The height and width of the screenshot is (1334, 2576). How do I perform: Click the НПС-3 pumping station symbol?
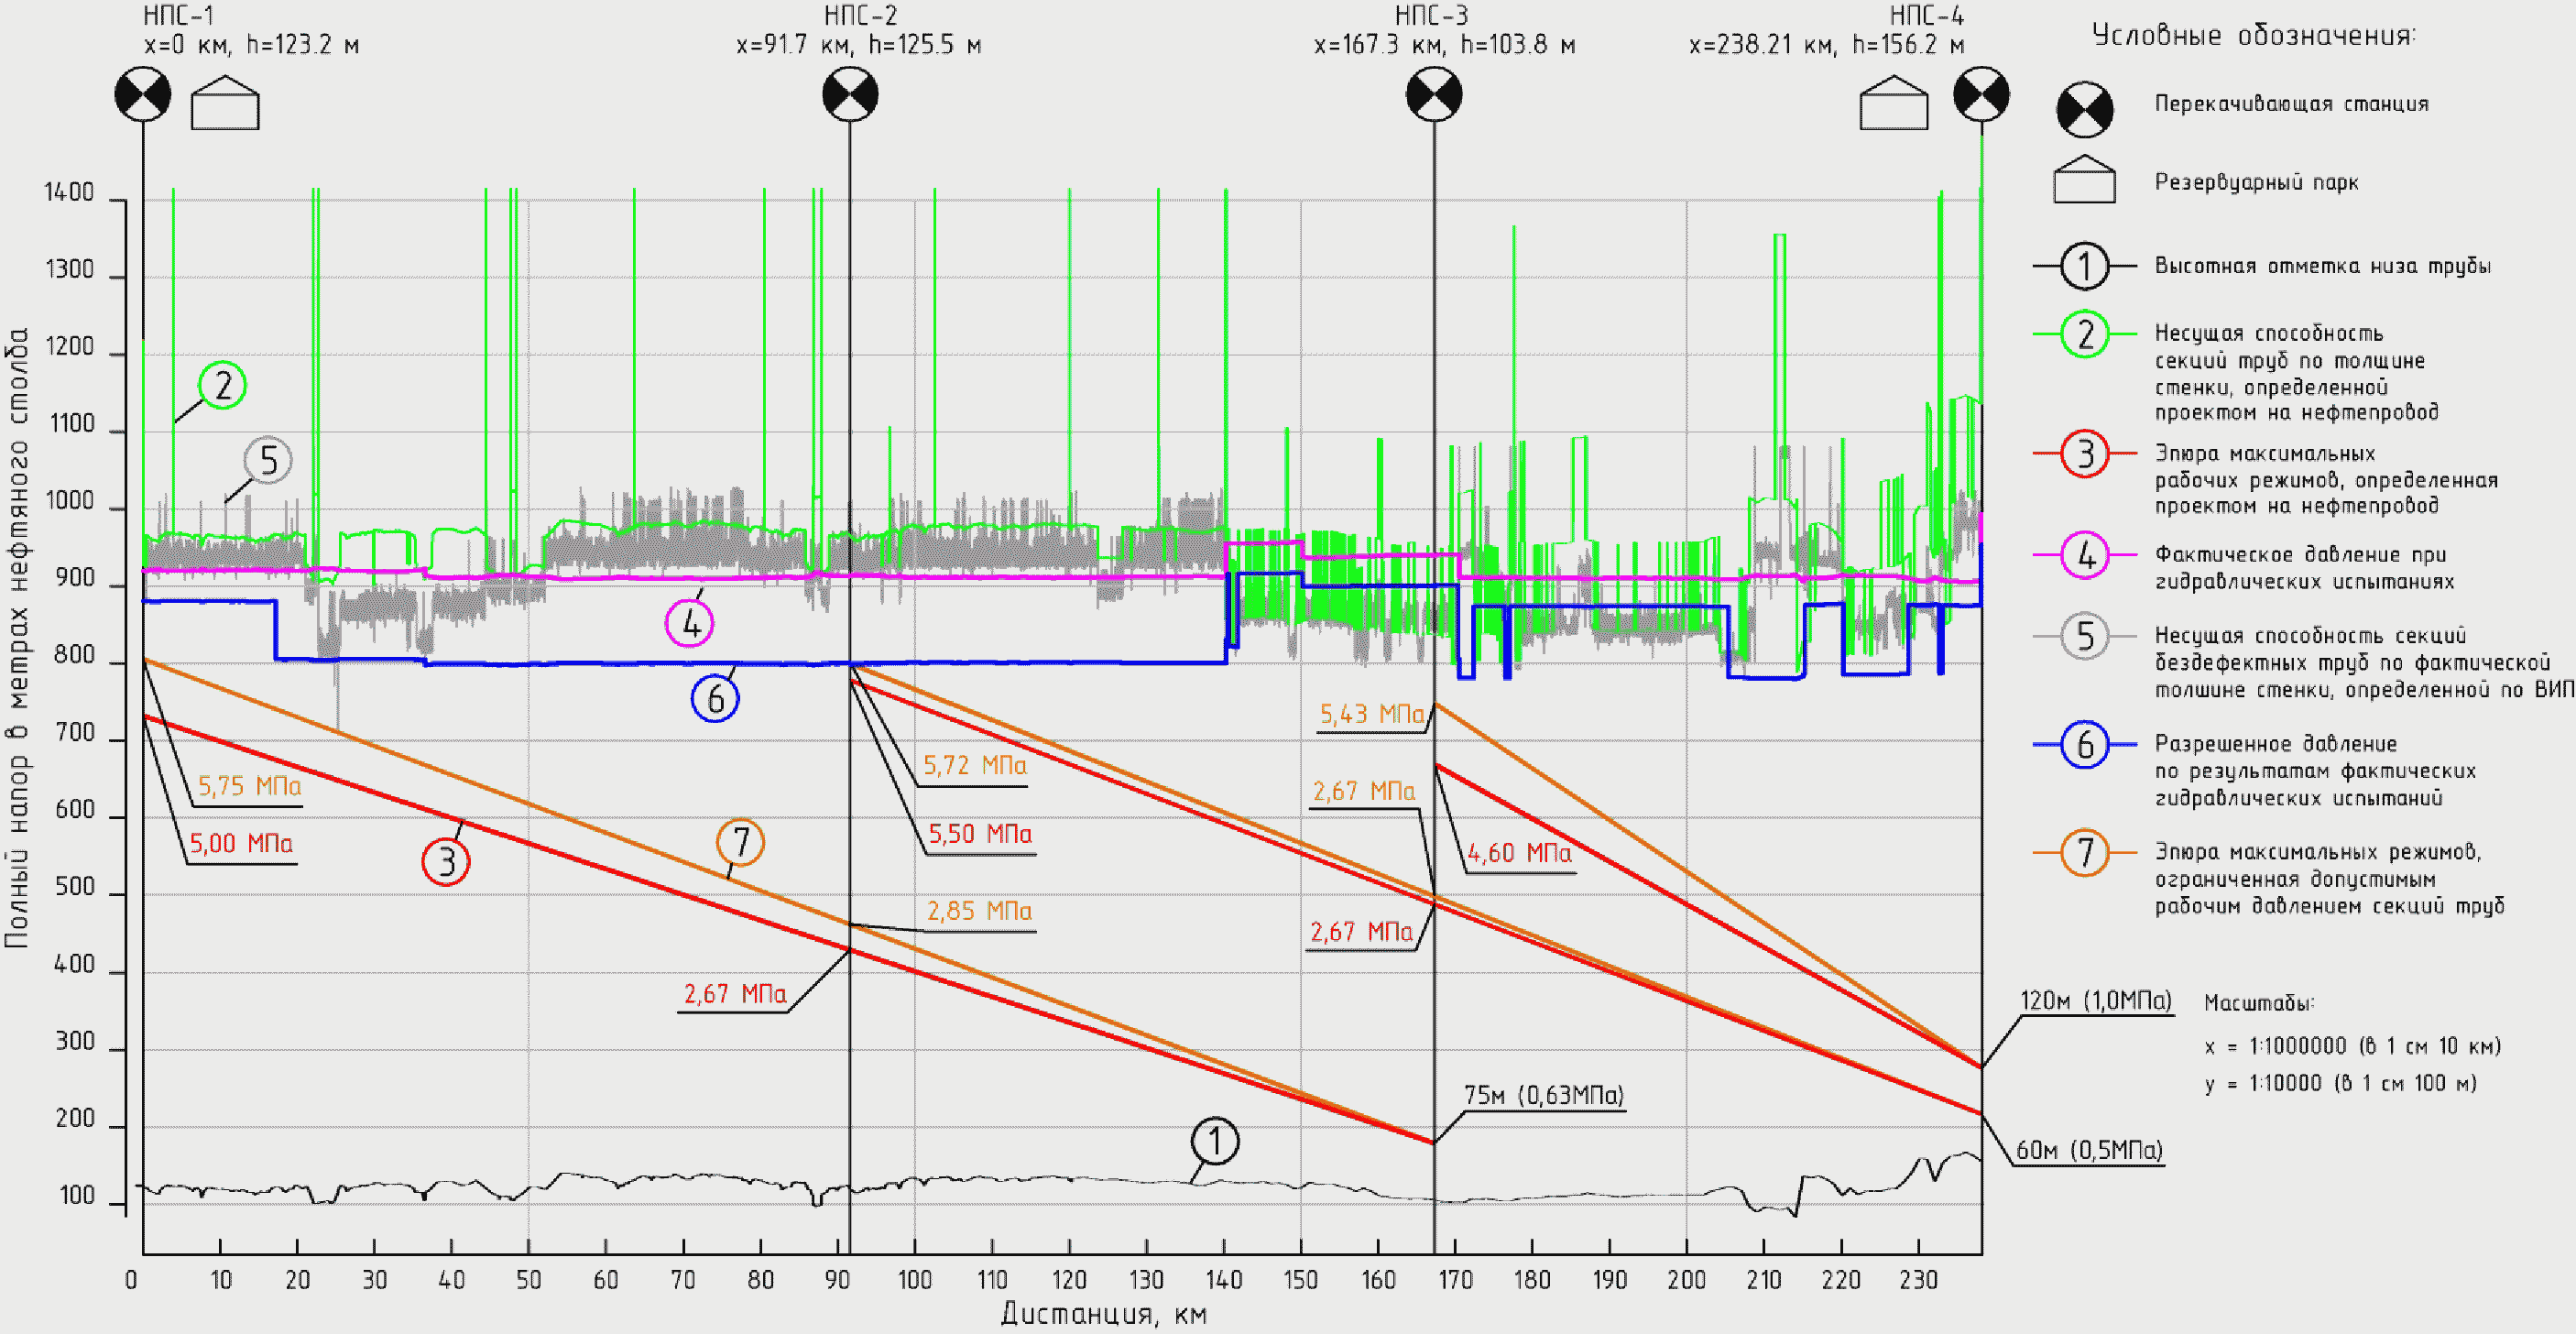coord(1434,95)
